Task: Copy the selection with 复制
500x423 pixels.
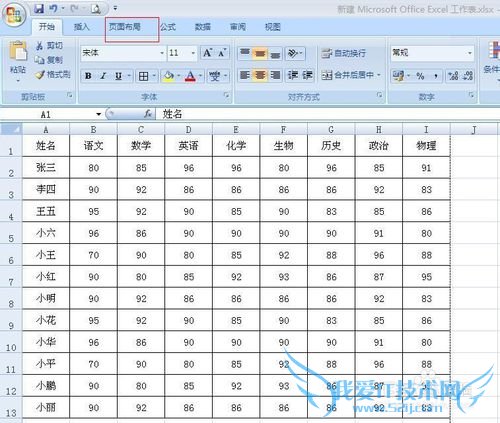Action: click(49, 60)
